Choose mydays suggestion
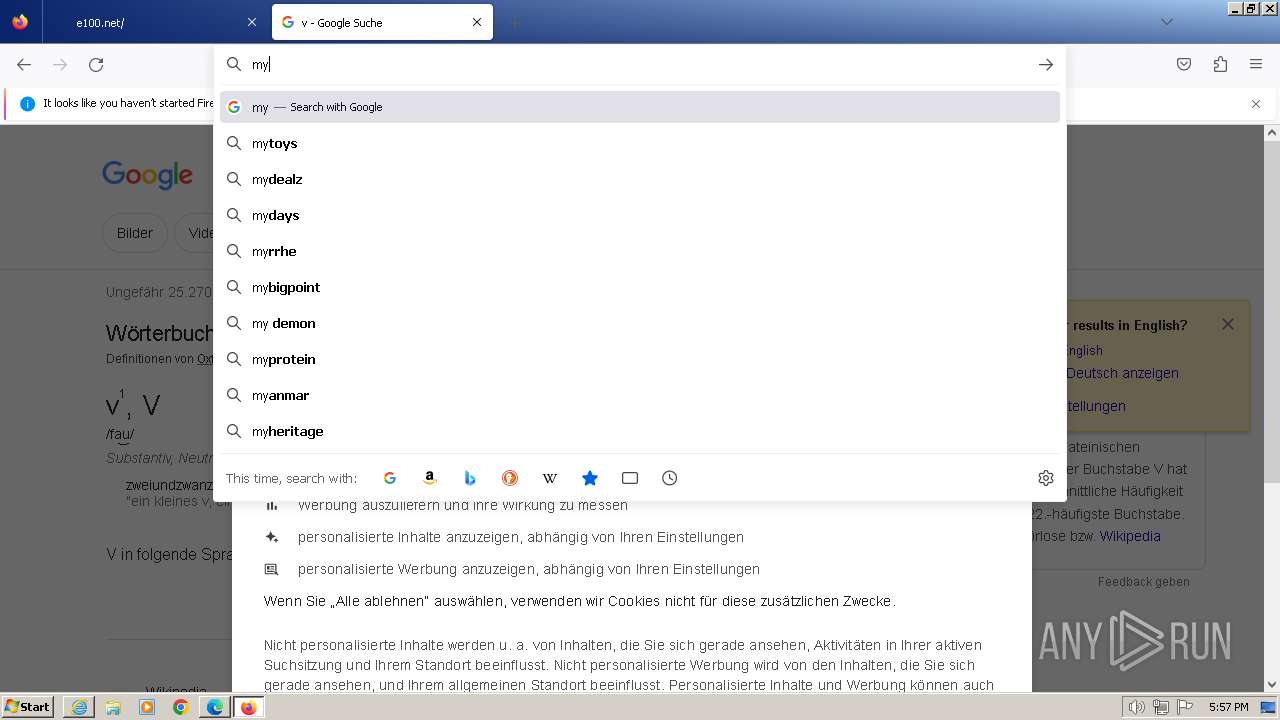Screen dimensions: 1280x720 tap(640, 215)
